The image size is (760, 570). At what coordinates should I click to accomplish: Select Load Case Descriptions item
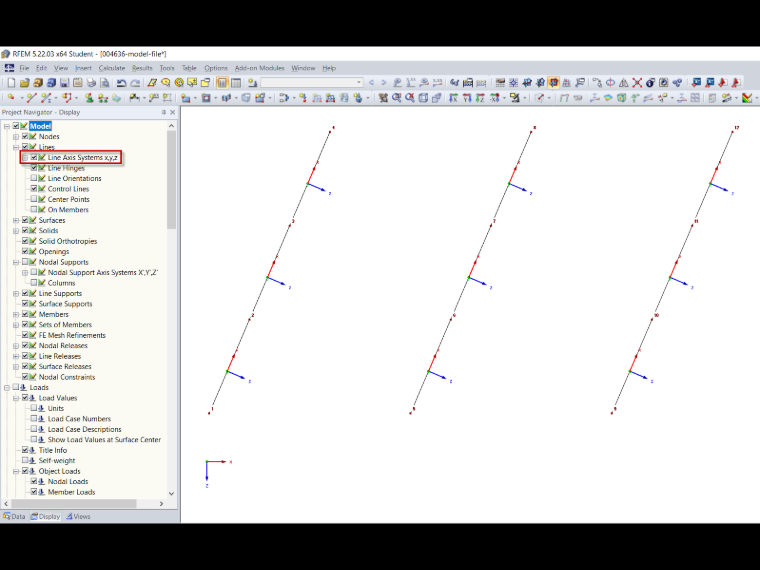[84, 429]
